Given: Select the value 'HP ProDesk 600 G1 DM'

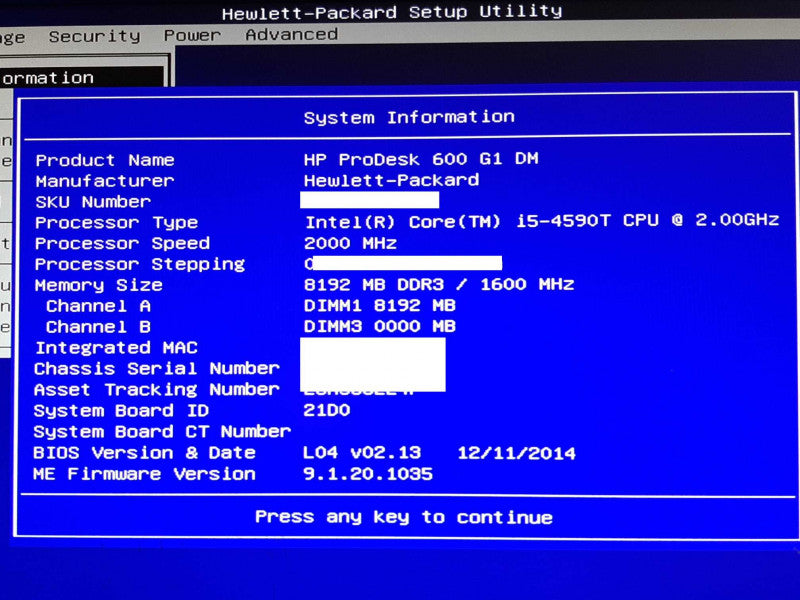Looking at the screenshot, I should (421, 159).
